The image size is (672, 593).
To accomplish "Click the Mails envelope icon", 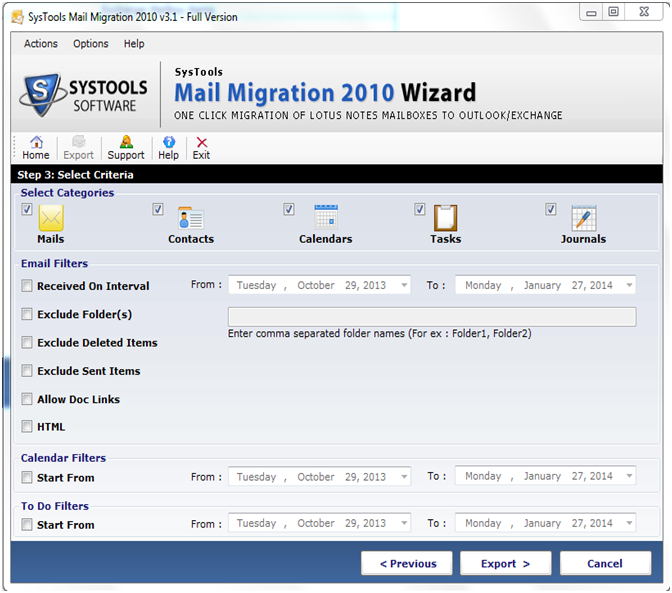I will click(x=51, y=218).
